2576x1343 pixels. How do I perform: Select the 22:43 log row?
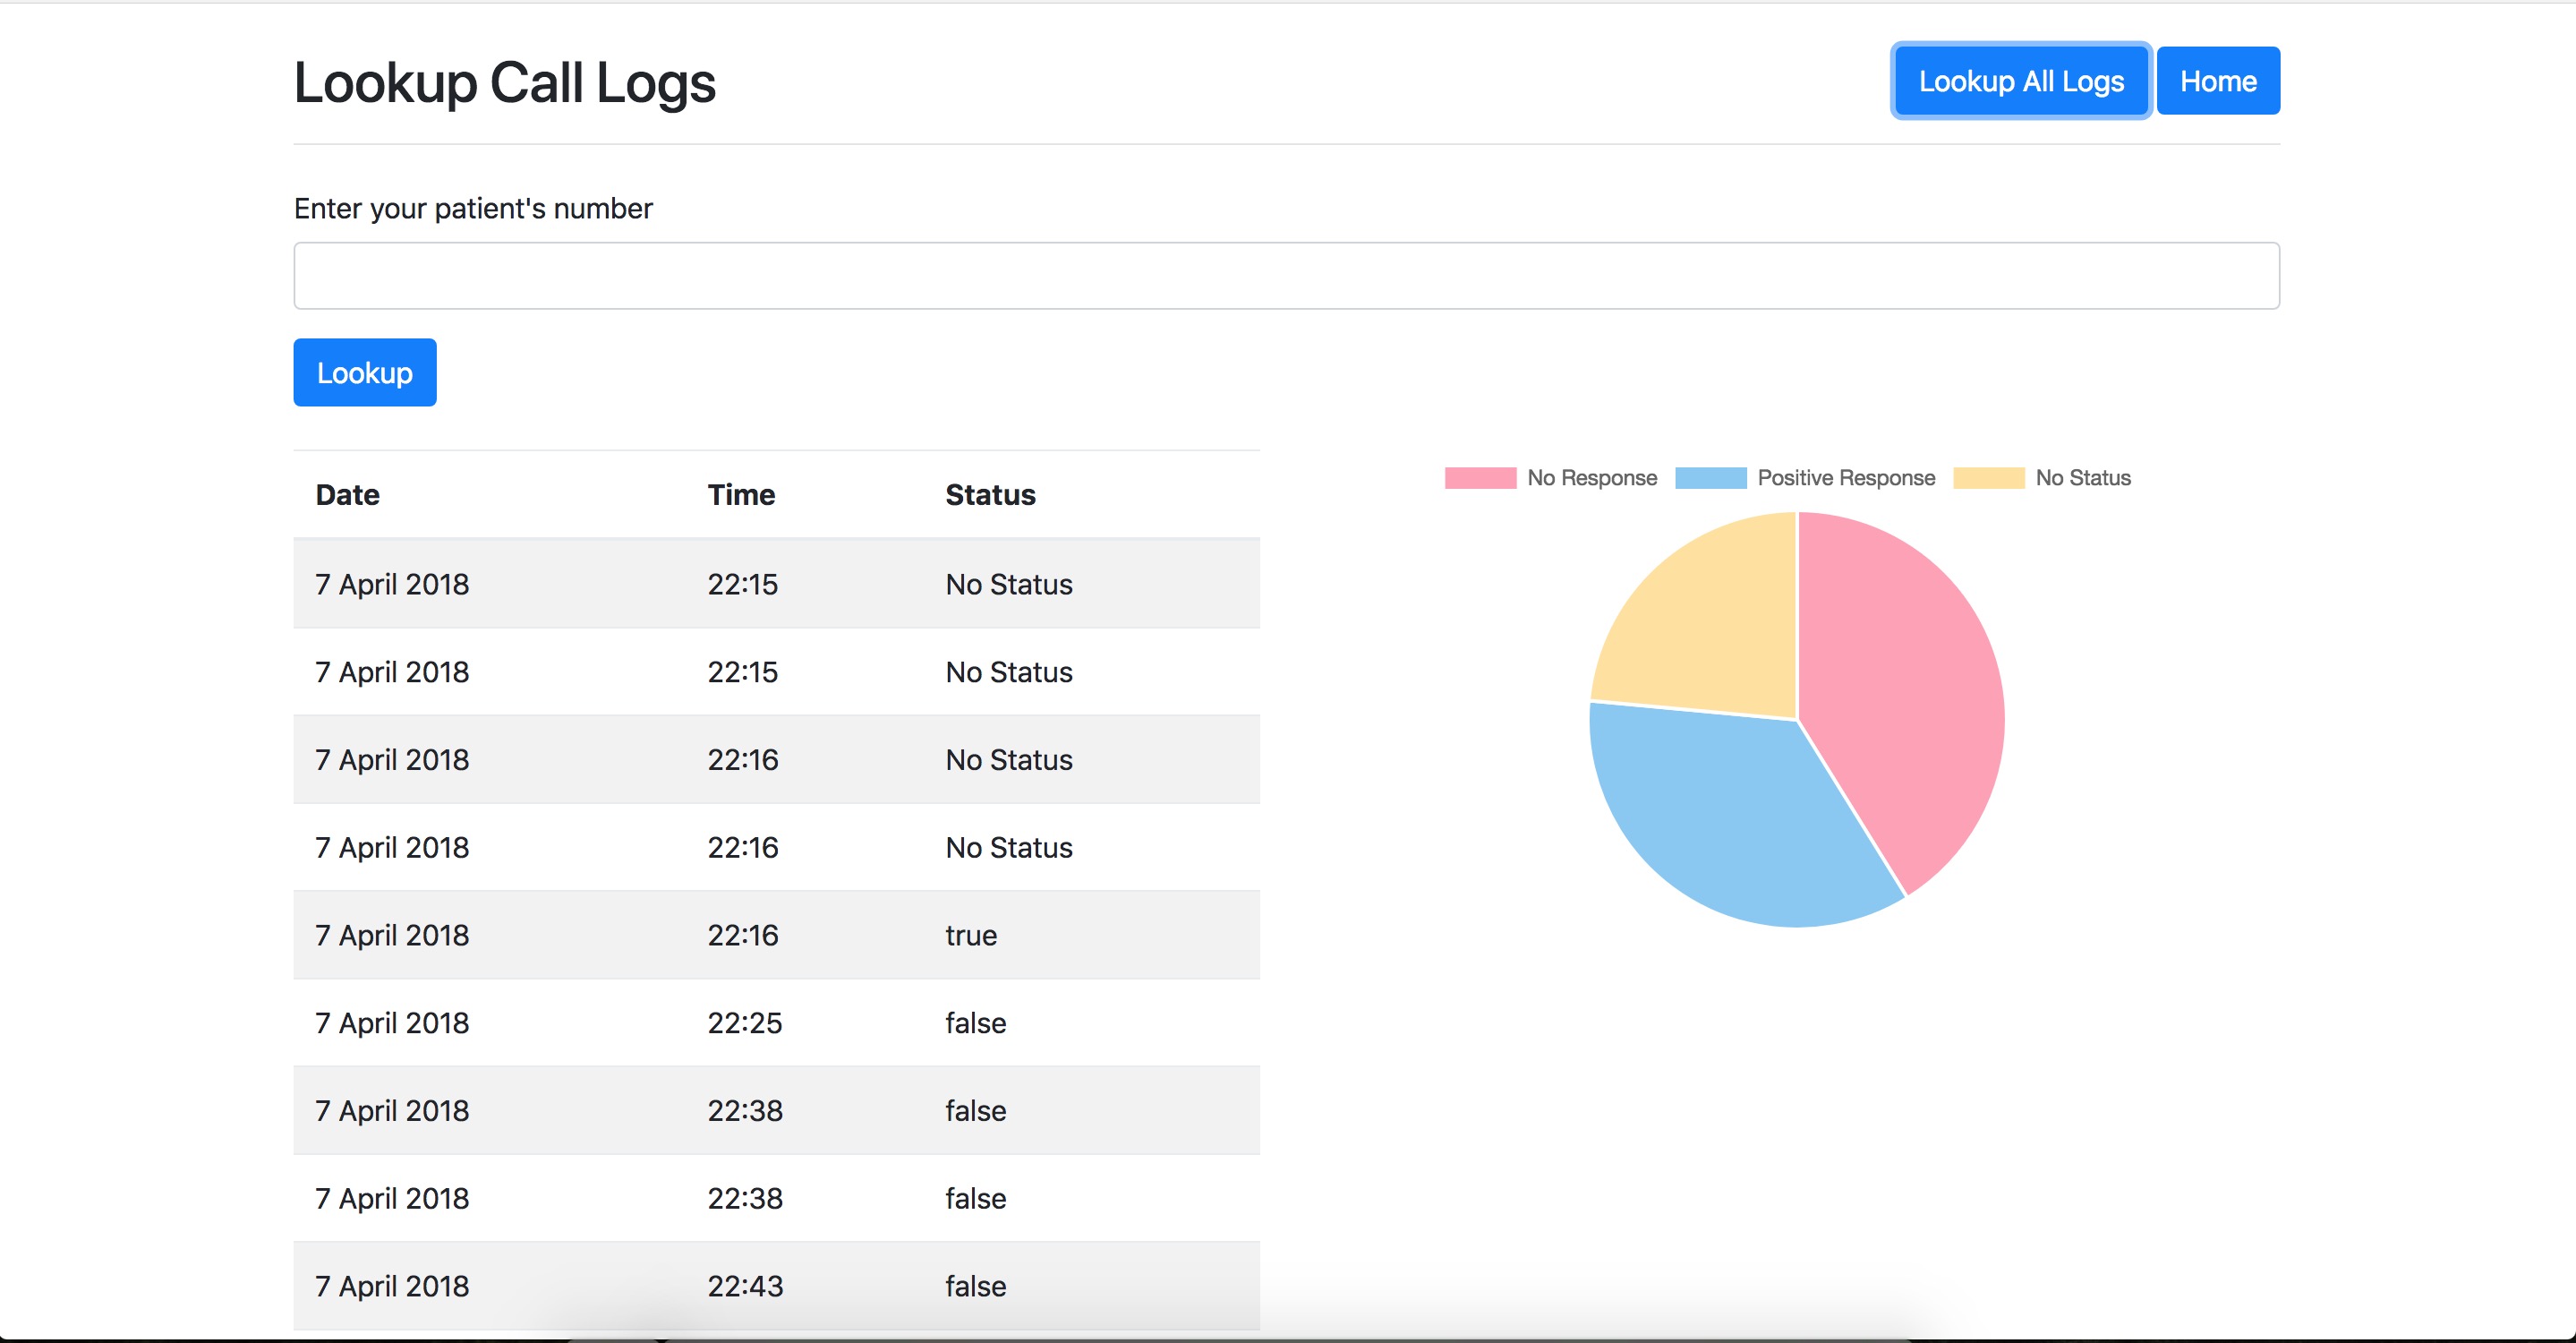click(775, 1286)
